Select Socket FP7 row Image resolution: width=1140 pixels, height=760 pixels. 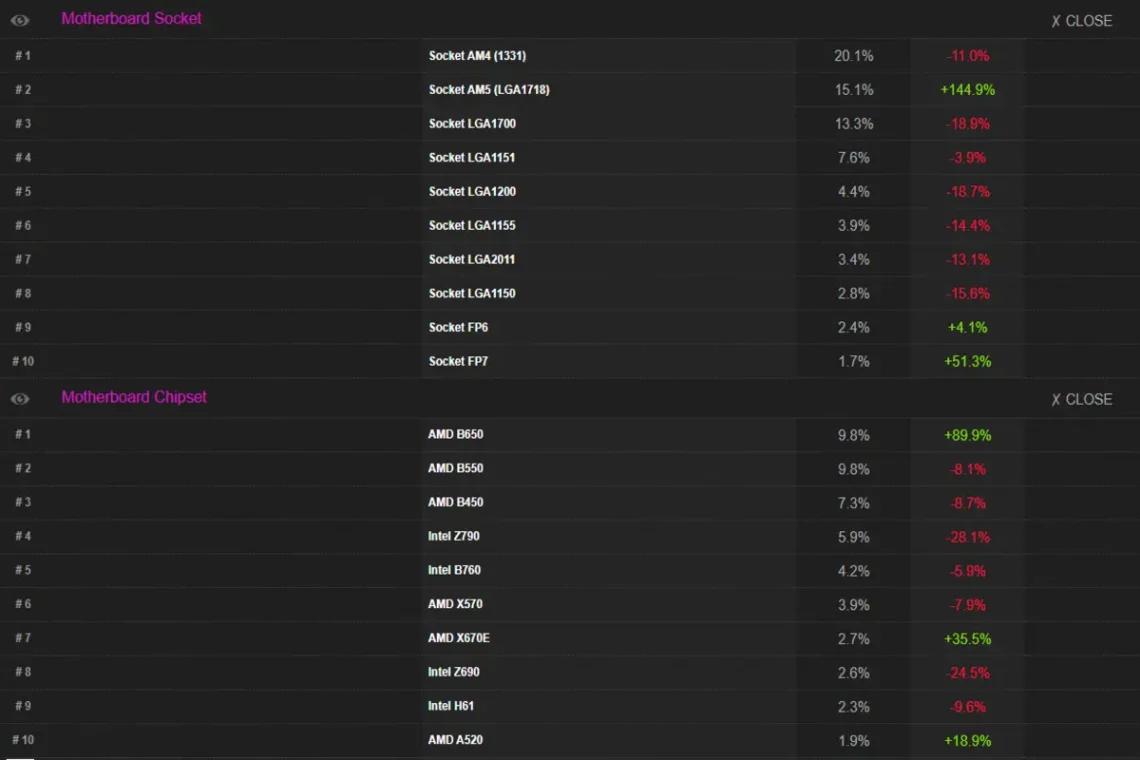570,361
